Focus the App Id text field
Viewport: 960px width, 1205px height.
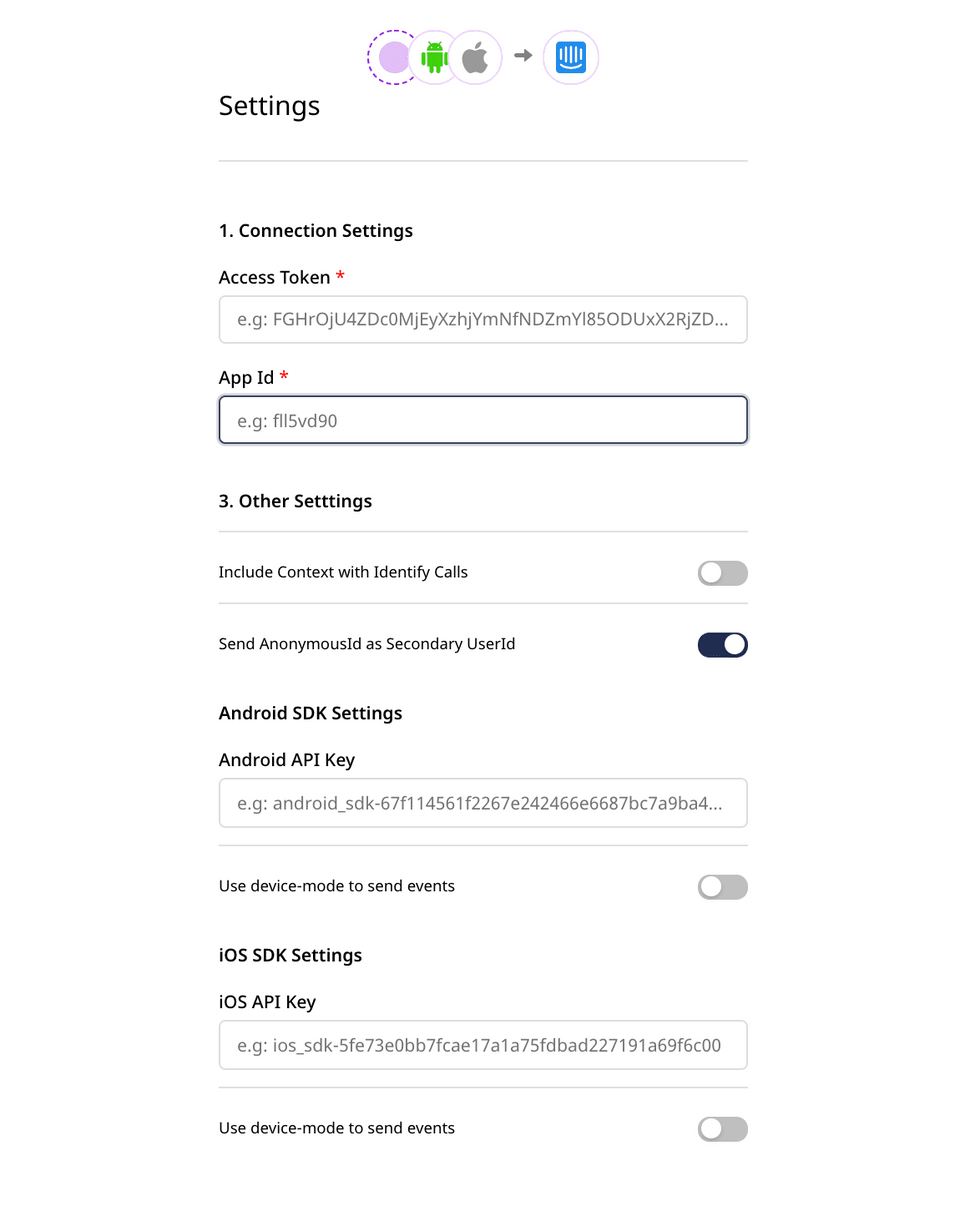[483, 420]
